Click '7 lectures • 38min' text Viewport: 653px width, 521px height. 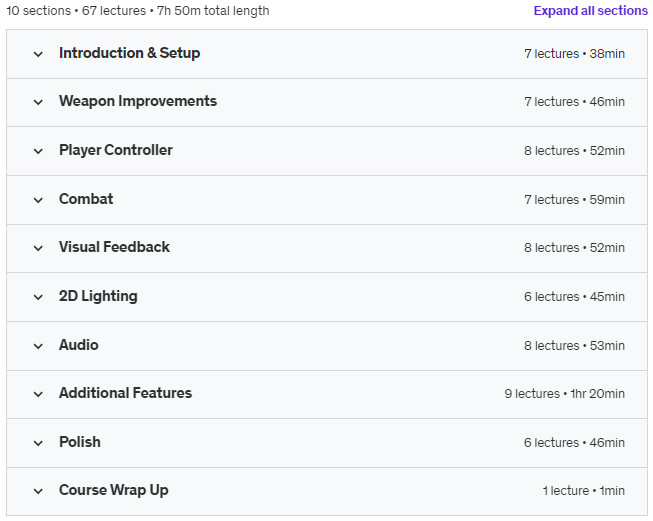(x=574, y=54)
